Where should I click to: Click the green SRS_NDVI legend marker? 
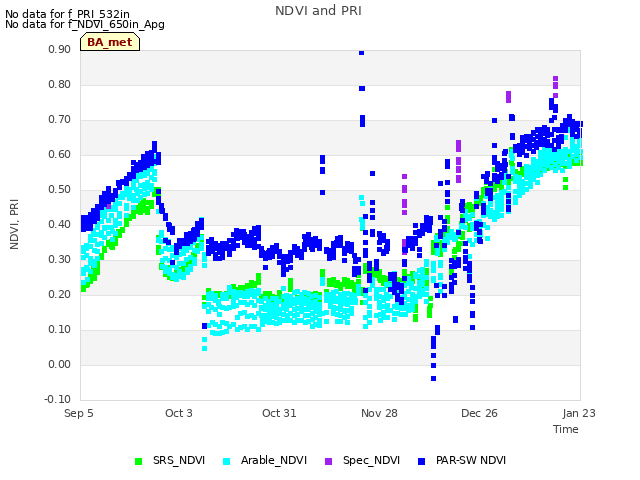[x=139, y=462]
